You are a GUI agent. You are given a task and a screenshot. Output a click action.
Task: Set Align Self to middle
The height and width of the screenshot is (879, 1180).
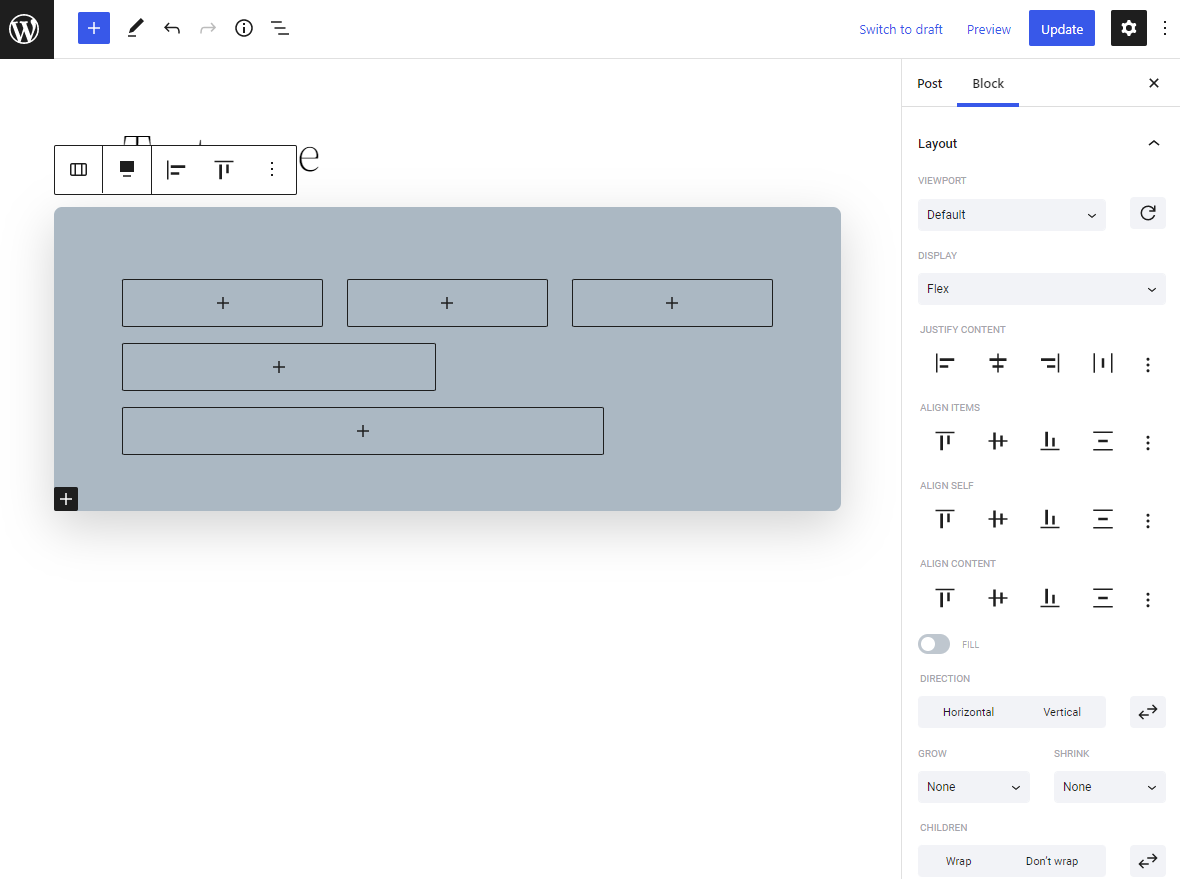point(997,519)
